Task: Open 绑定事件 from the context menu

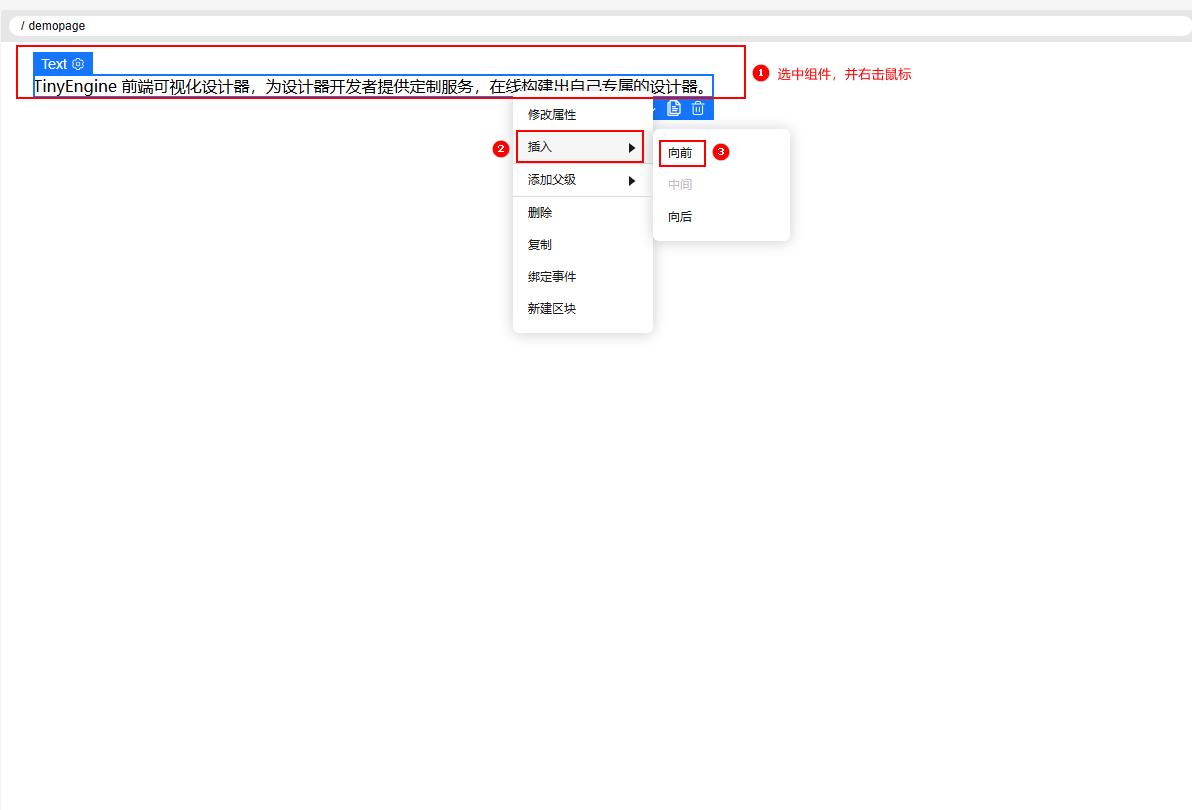Action: pyautogui.click(x=552, y=277)
